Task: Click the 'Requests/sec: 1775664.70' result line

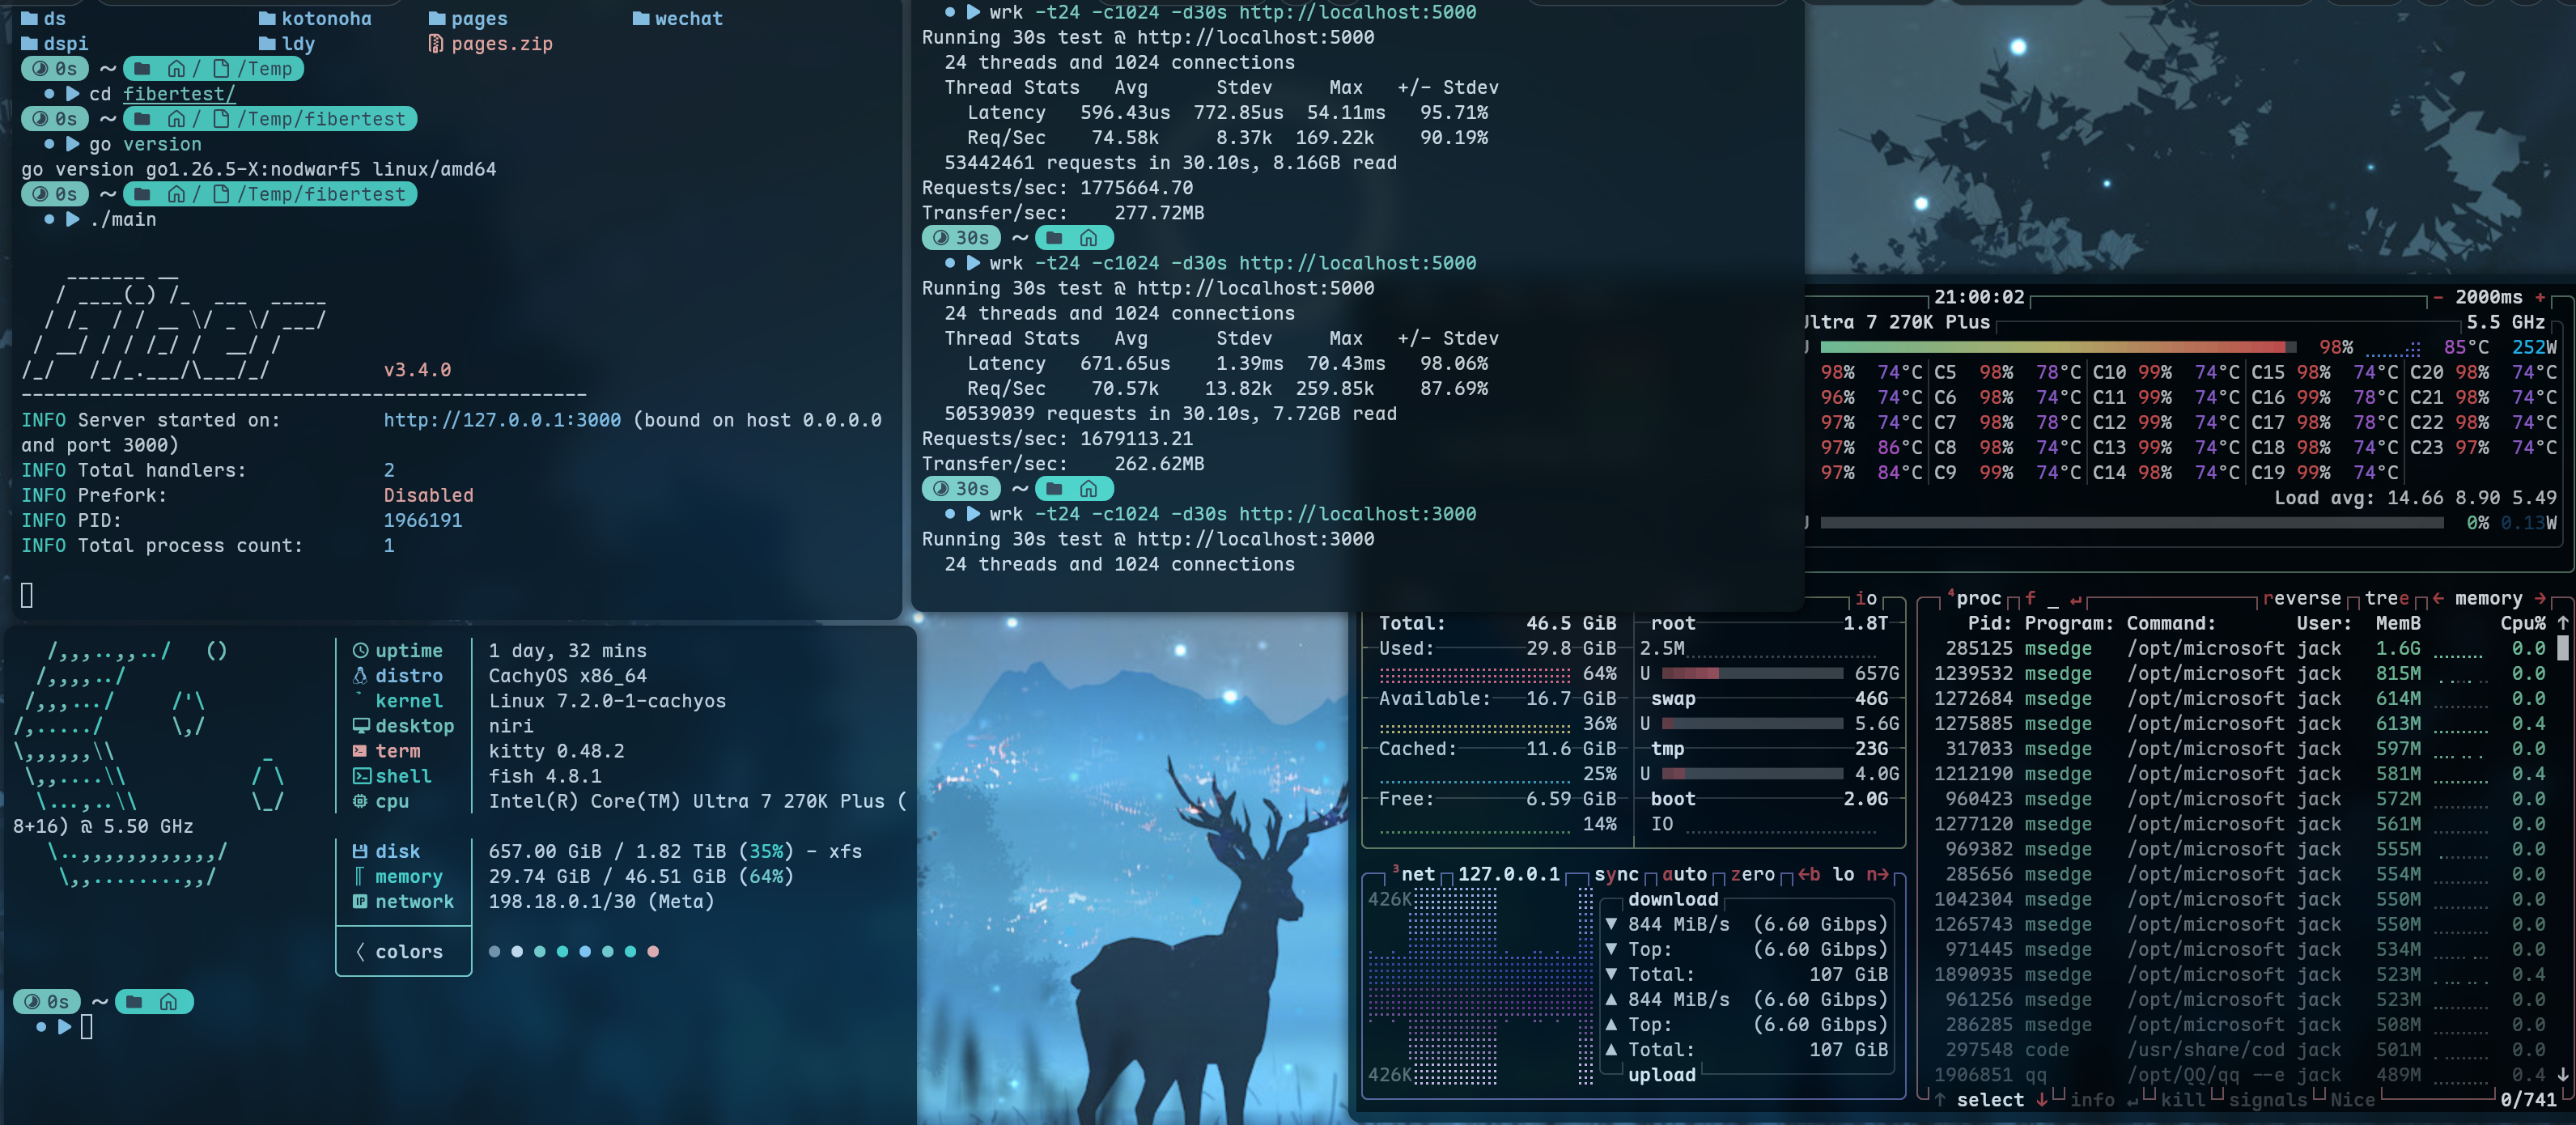Action: pyautogui.click(x=1057, y=188)
